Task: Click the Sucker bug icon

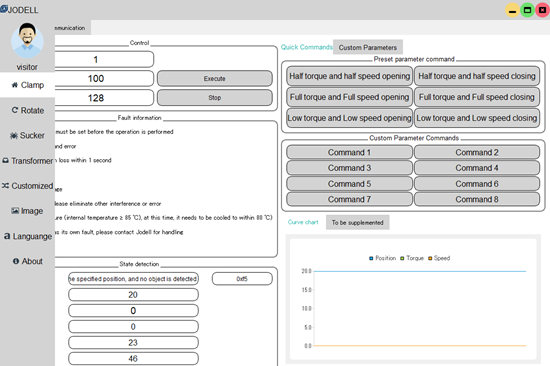Action: [14, 135]
